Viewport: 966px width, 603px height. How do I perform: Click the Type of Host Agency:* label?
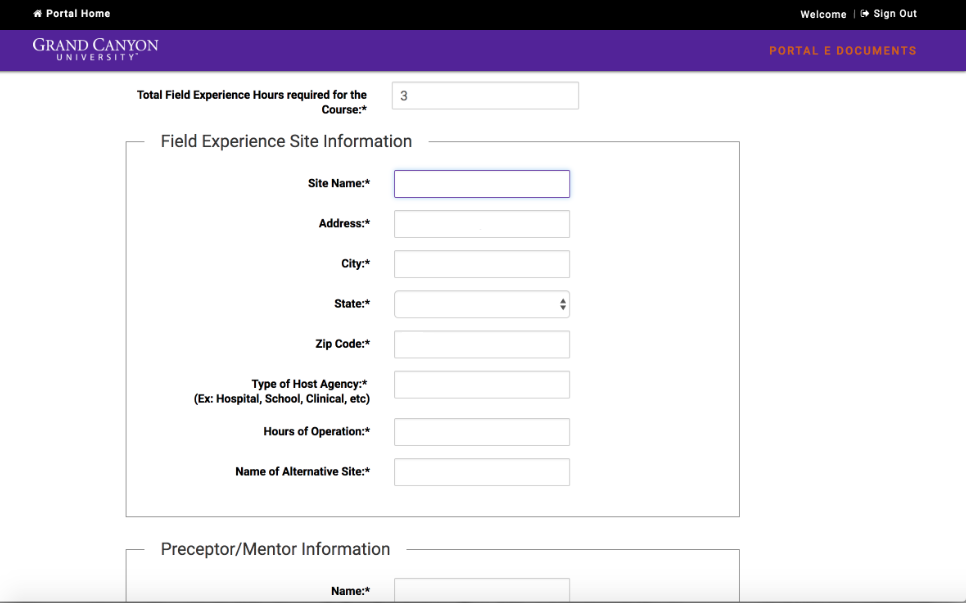pyautogui.click(x=309, y=384)
